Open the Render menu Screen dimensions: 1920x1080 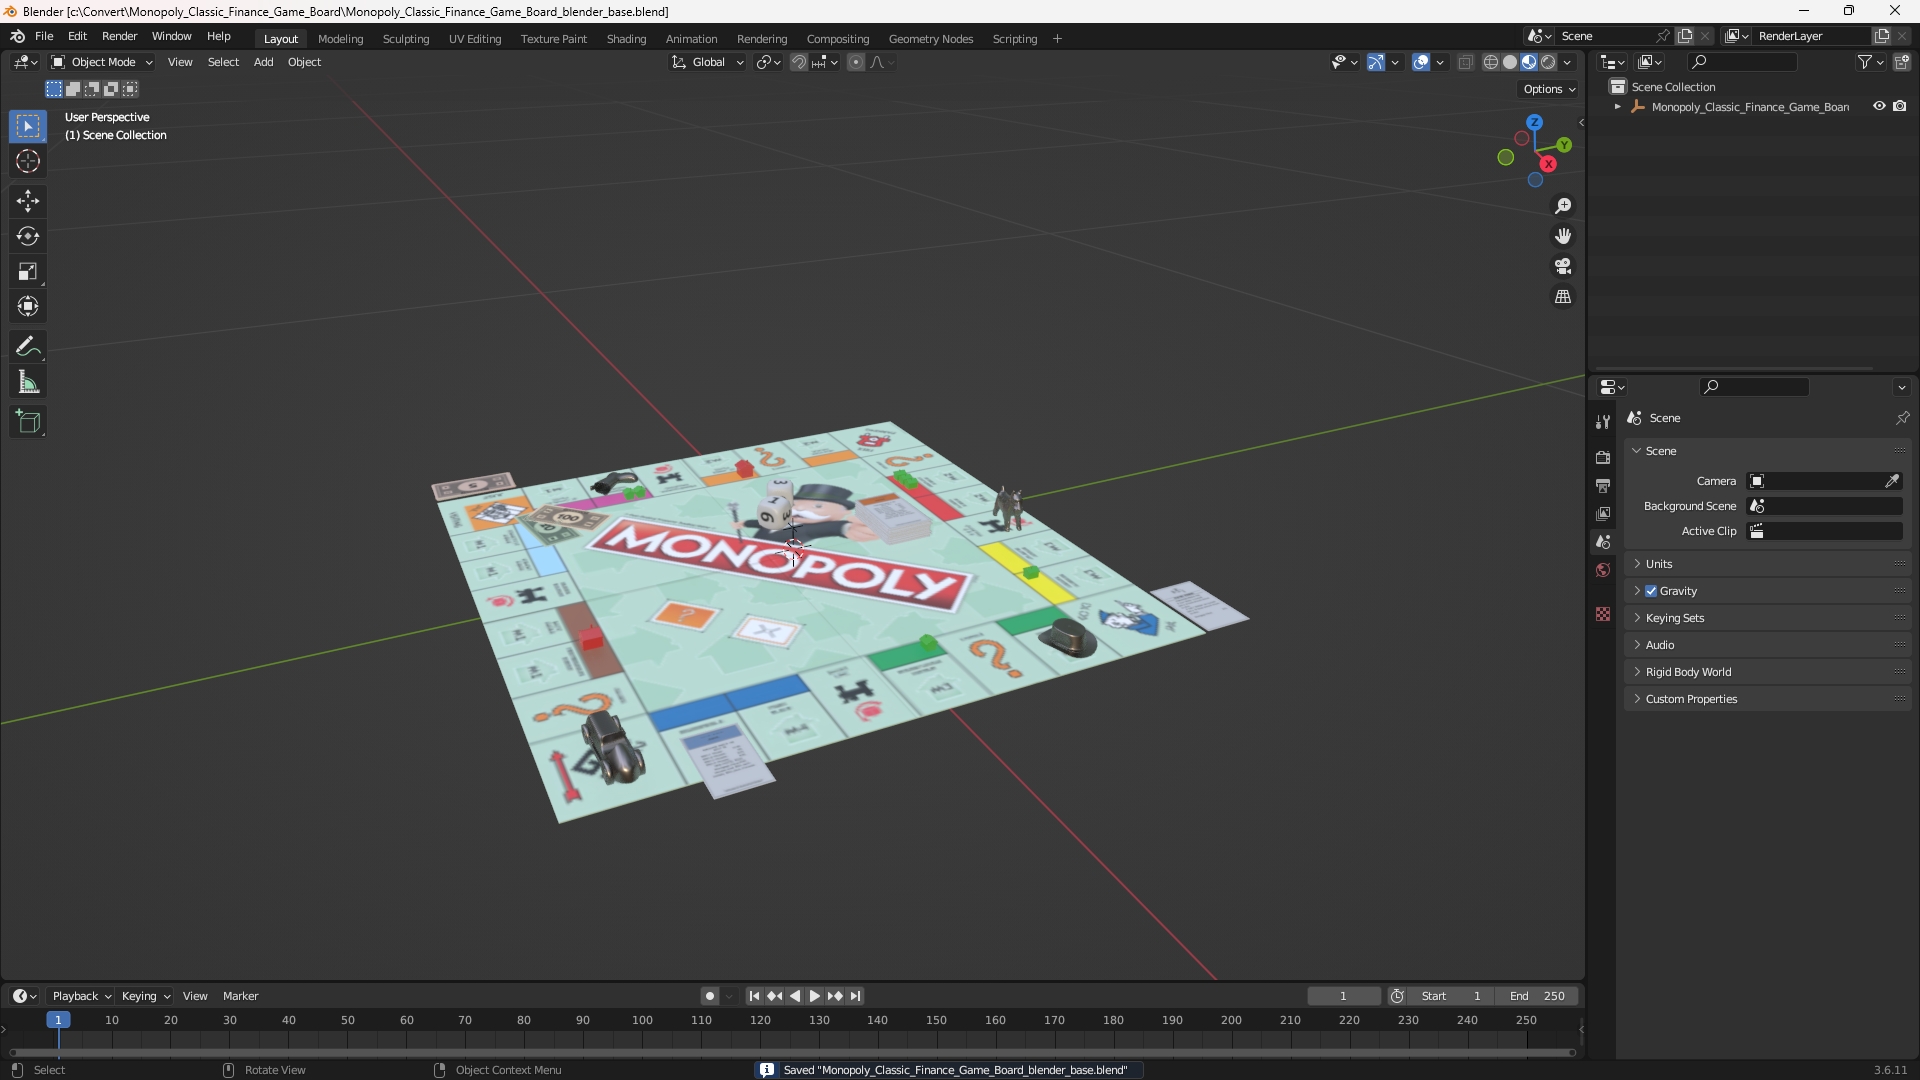(x=119, y=36)
